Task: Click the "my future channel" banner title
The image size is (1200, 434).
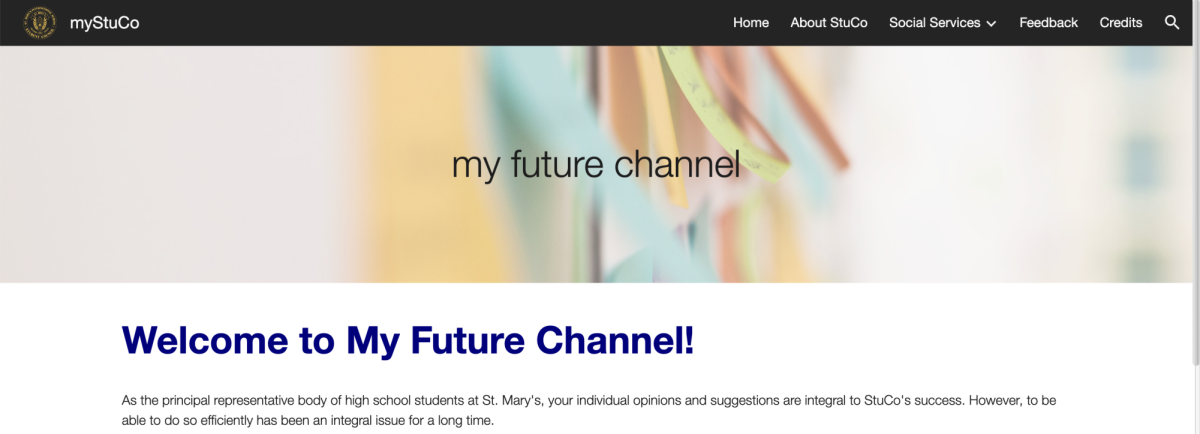Action: point(596,164)
